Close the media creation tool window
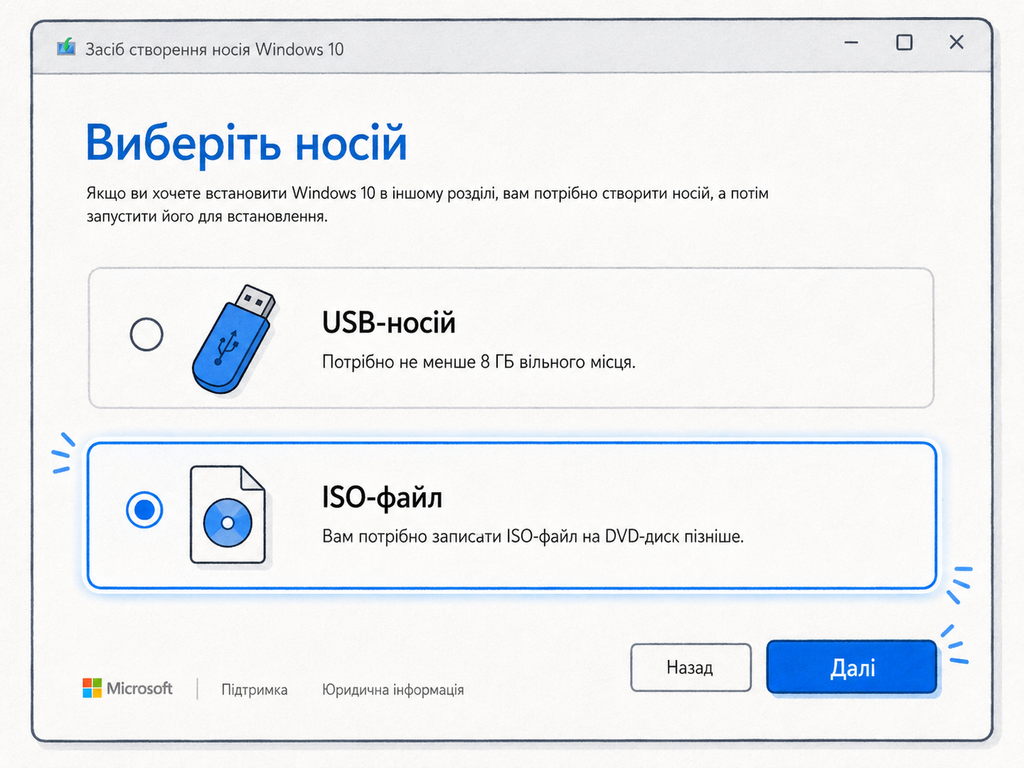This screenshot has width=1024, height=768. pyautogui.click(x=956, y=42)
